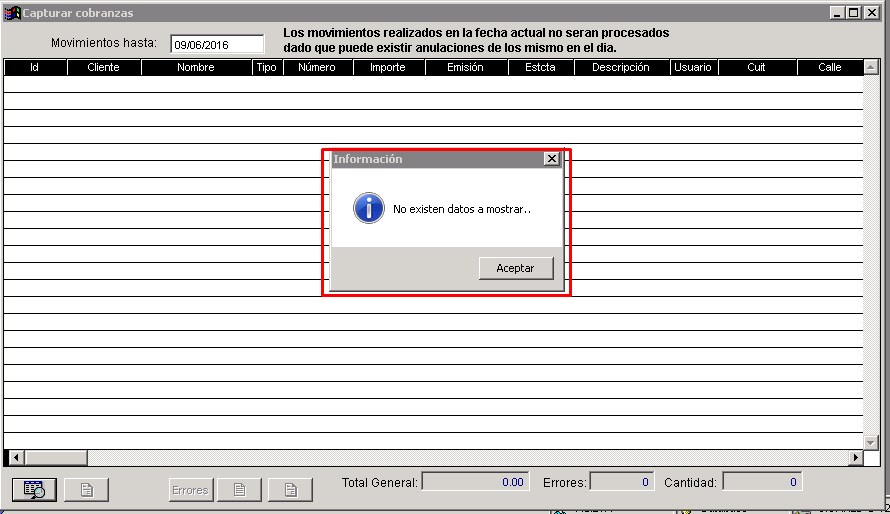Click the Errores button
The image size is (890, 514).
(x=191, y=490)
